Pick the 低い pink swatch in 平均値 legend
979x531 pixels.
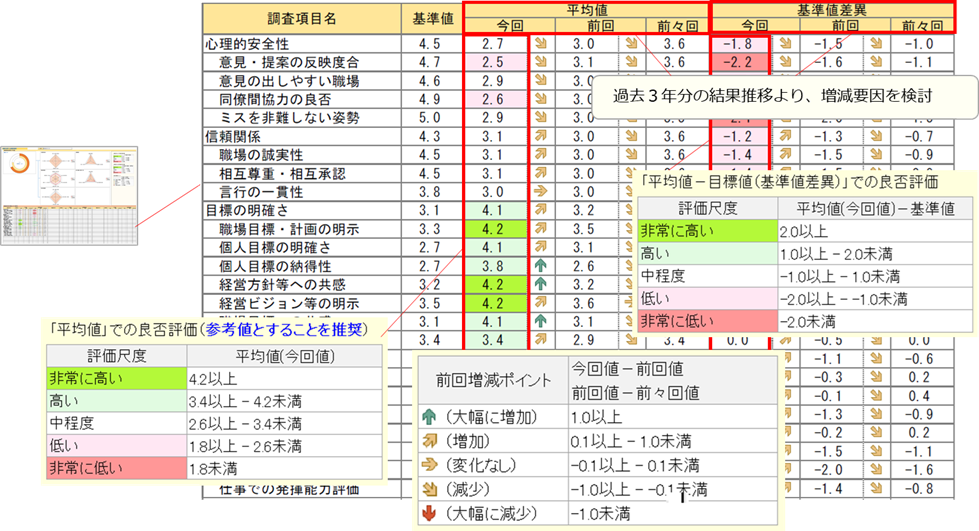tap(112, 444)
